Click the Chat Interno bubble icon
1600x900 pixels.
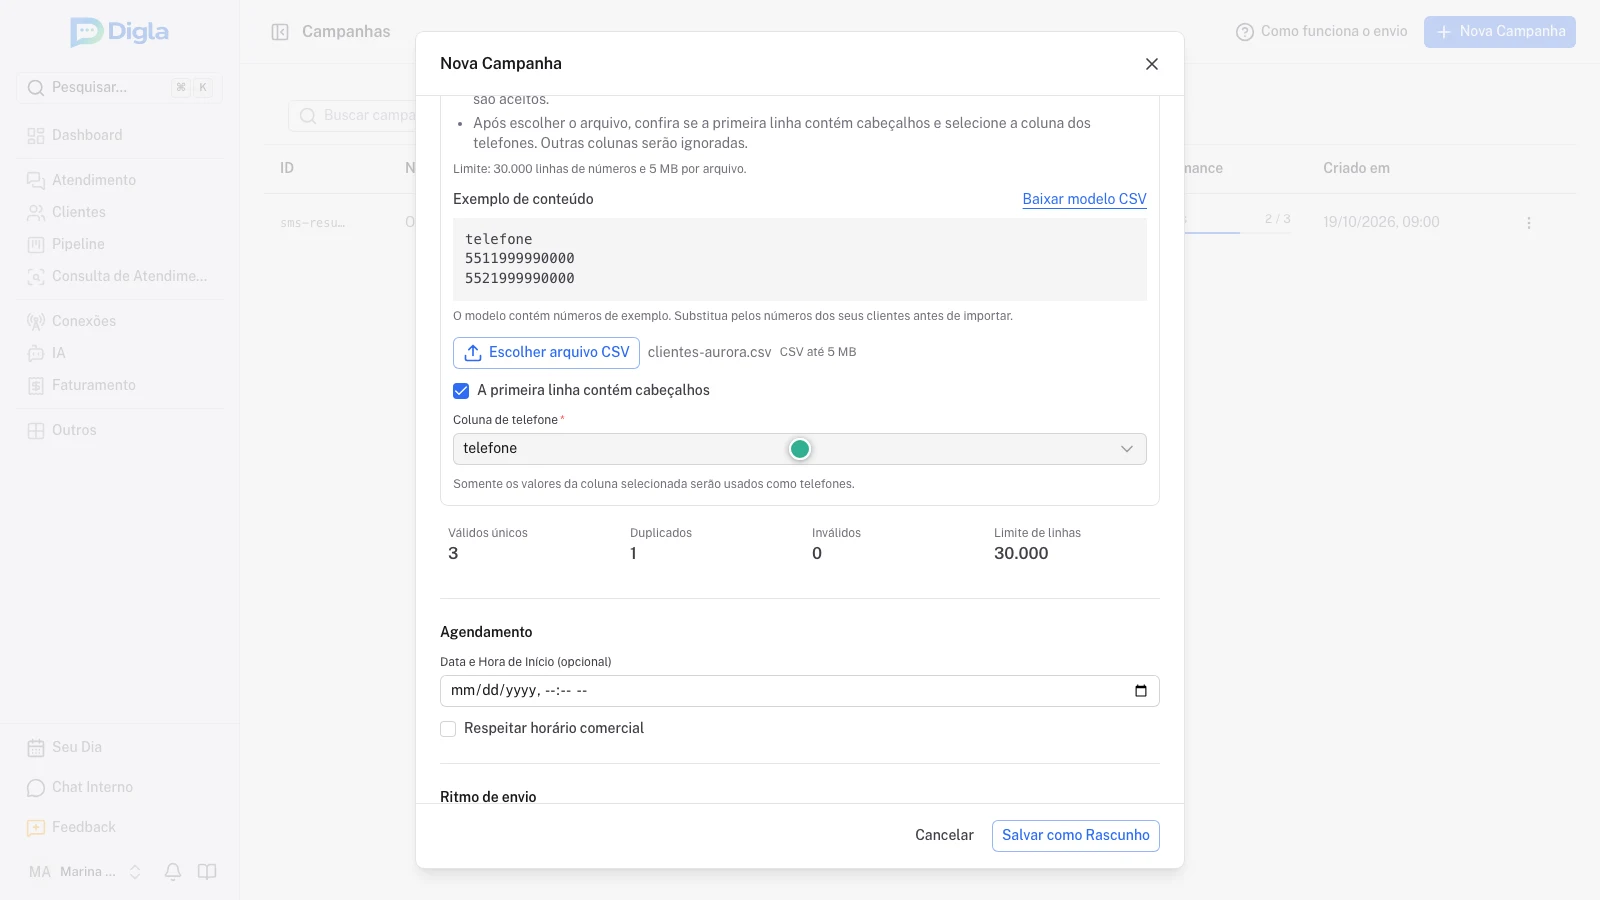coord(36,788)
